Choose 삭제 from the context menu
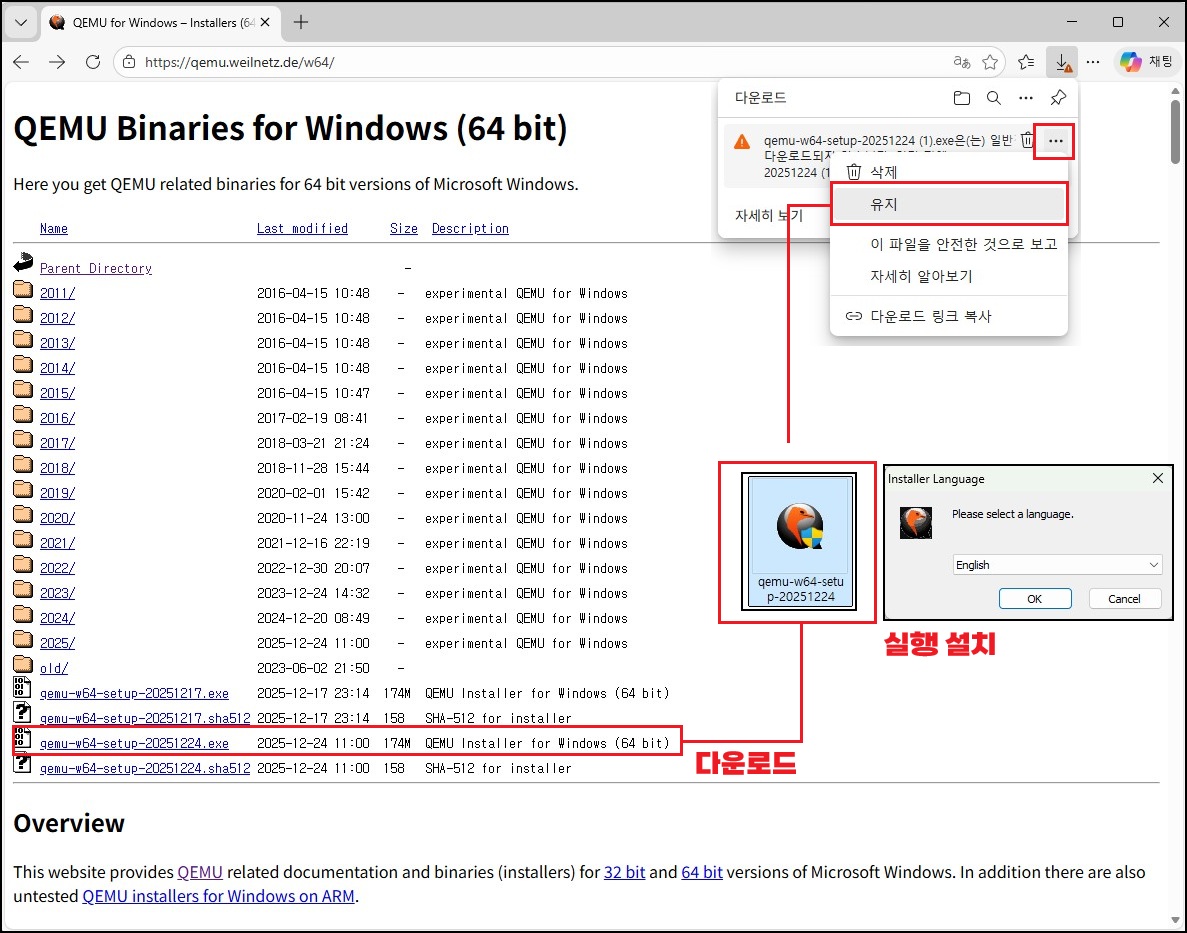The image size is (1187, 933). [x=949, y=172]
